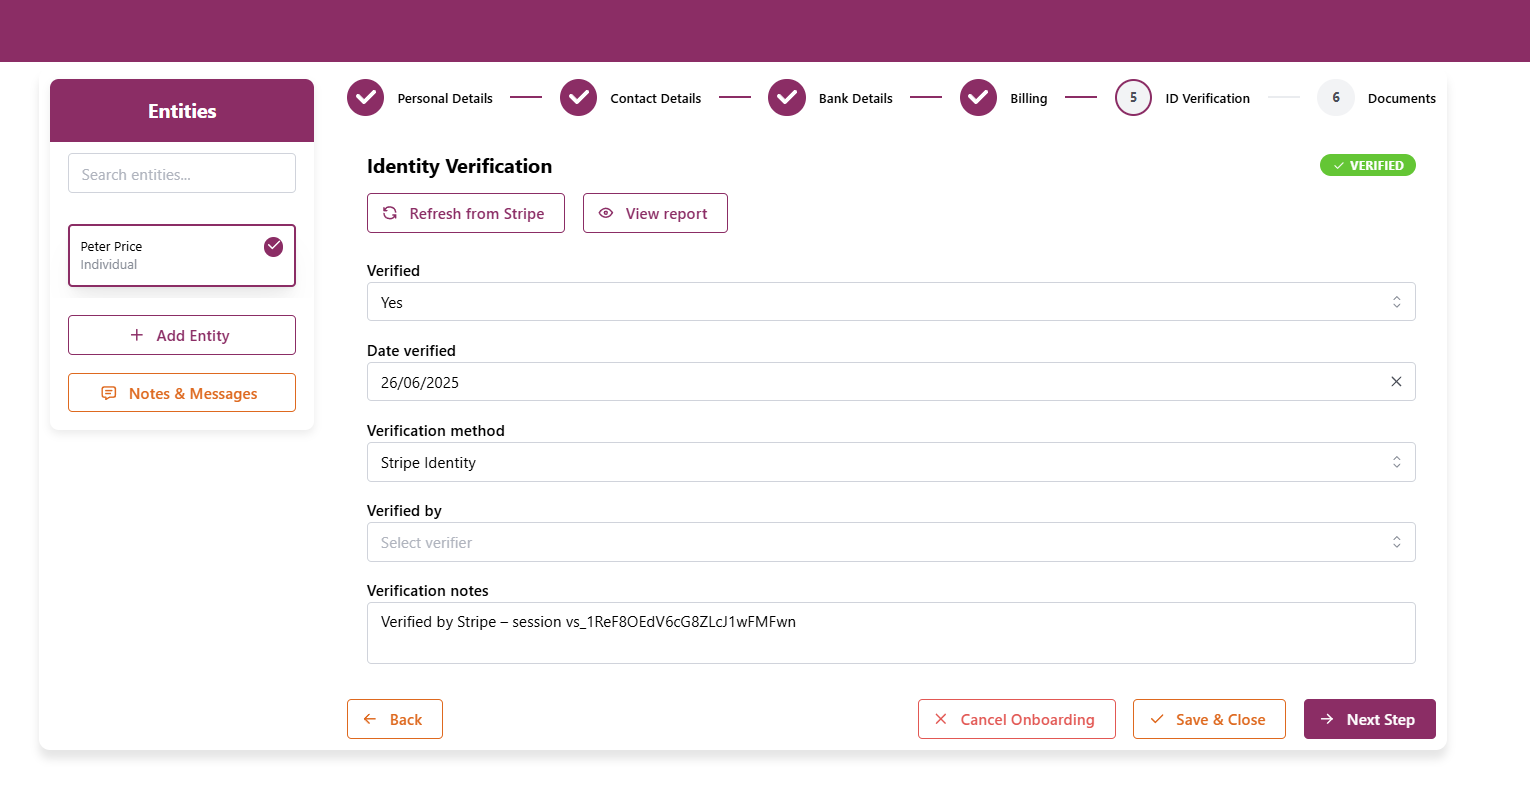The image size is (1530, 805).
Task: Open the Verified Yes dropdown
Action: point(890,302)
